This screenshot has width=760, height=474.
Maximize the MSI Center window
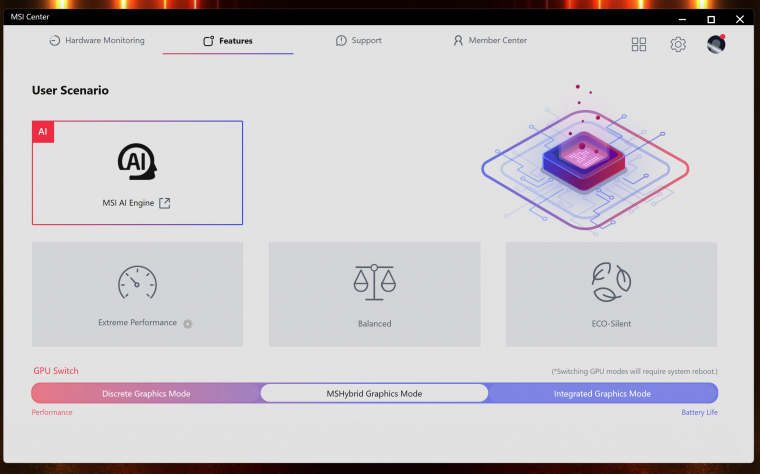tap(711, 19)
